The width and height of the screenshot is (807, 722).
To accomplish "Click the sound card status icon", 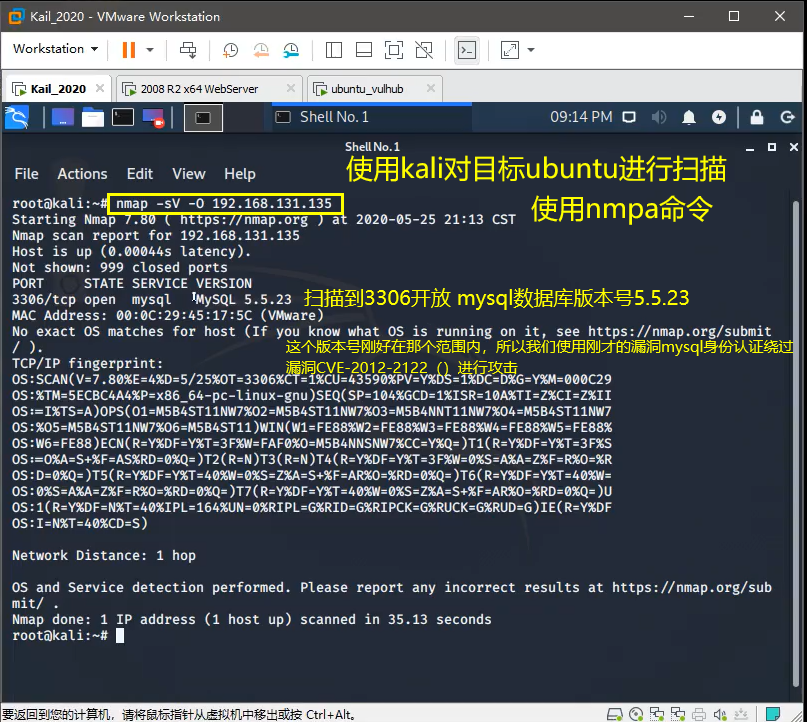I will point(720,714).
